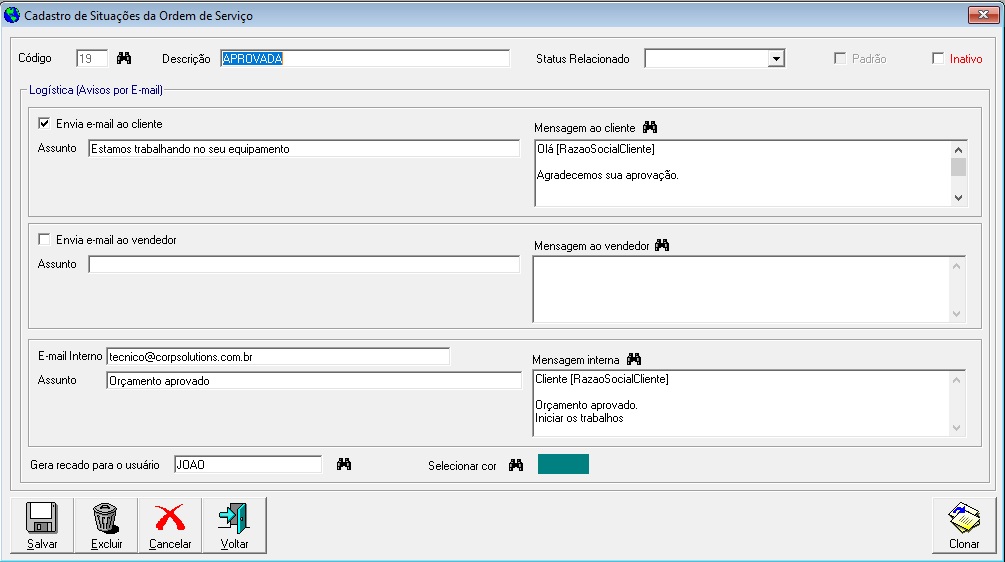The image size is (1005, 562).
Task: Expand the Status Relacionado dropdown
Action: [776, 59]
